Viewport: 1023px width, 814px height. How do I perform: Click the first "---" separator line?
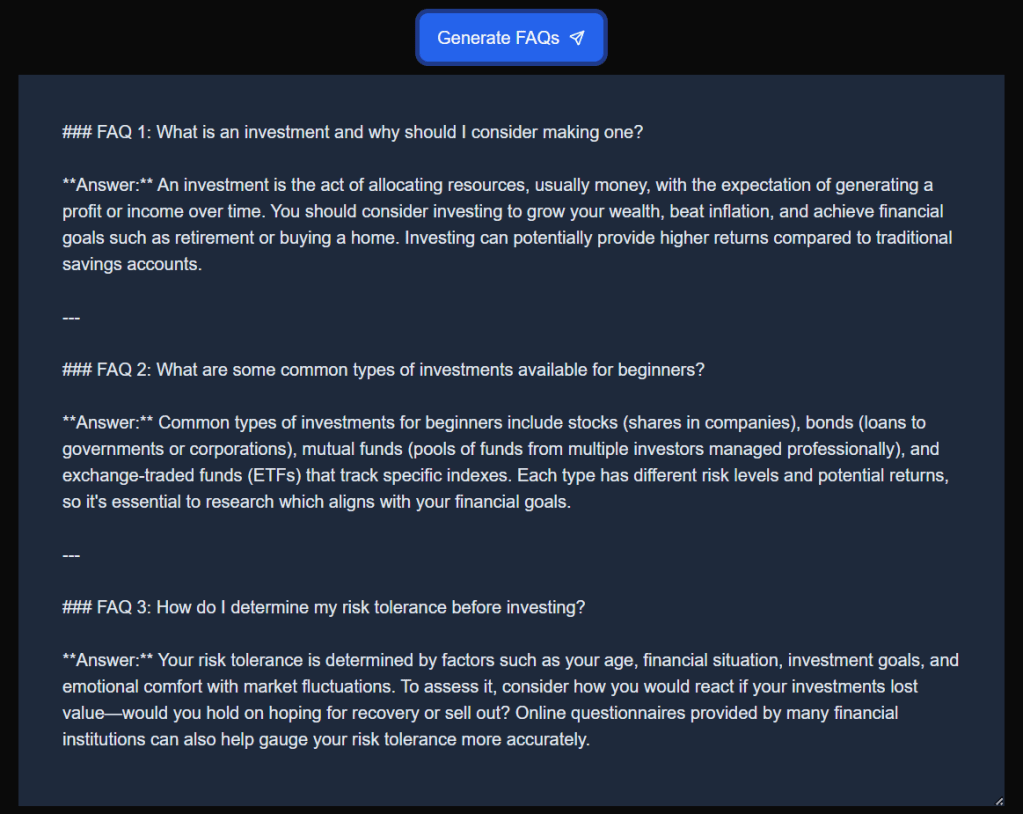click(x=71, y=318)
